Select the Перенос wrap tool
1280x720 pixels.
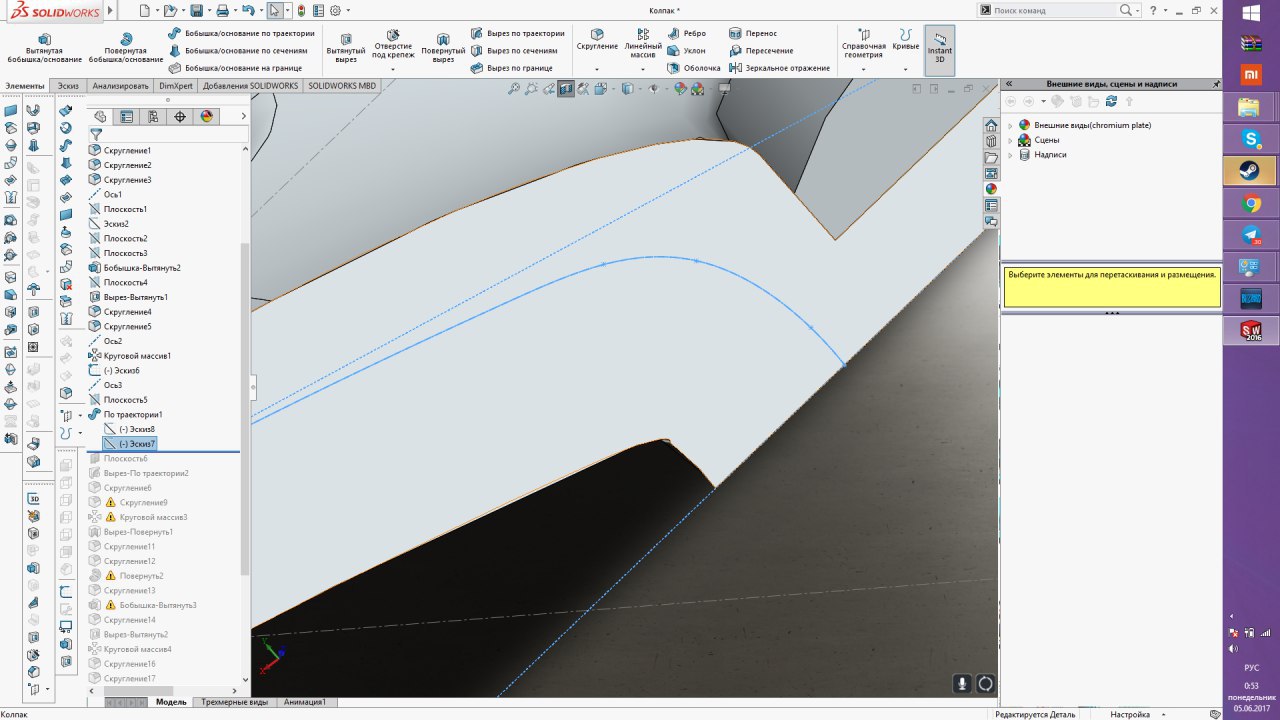[x=753, y=33]
